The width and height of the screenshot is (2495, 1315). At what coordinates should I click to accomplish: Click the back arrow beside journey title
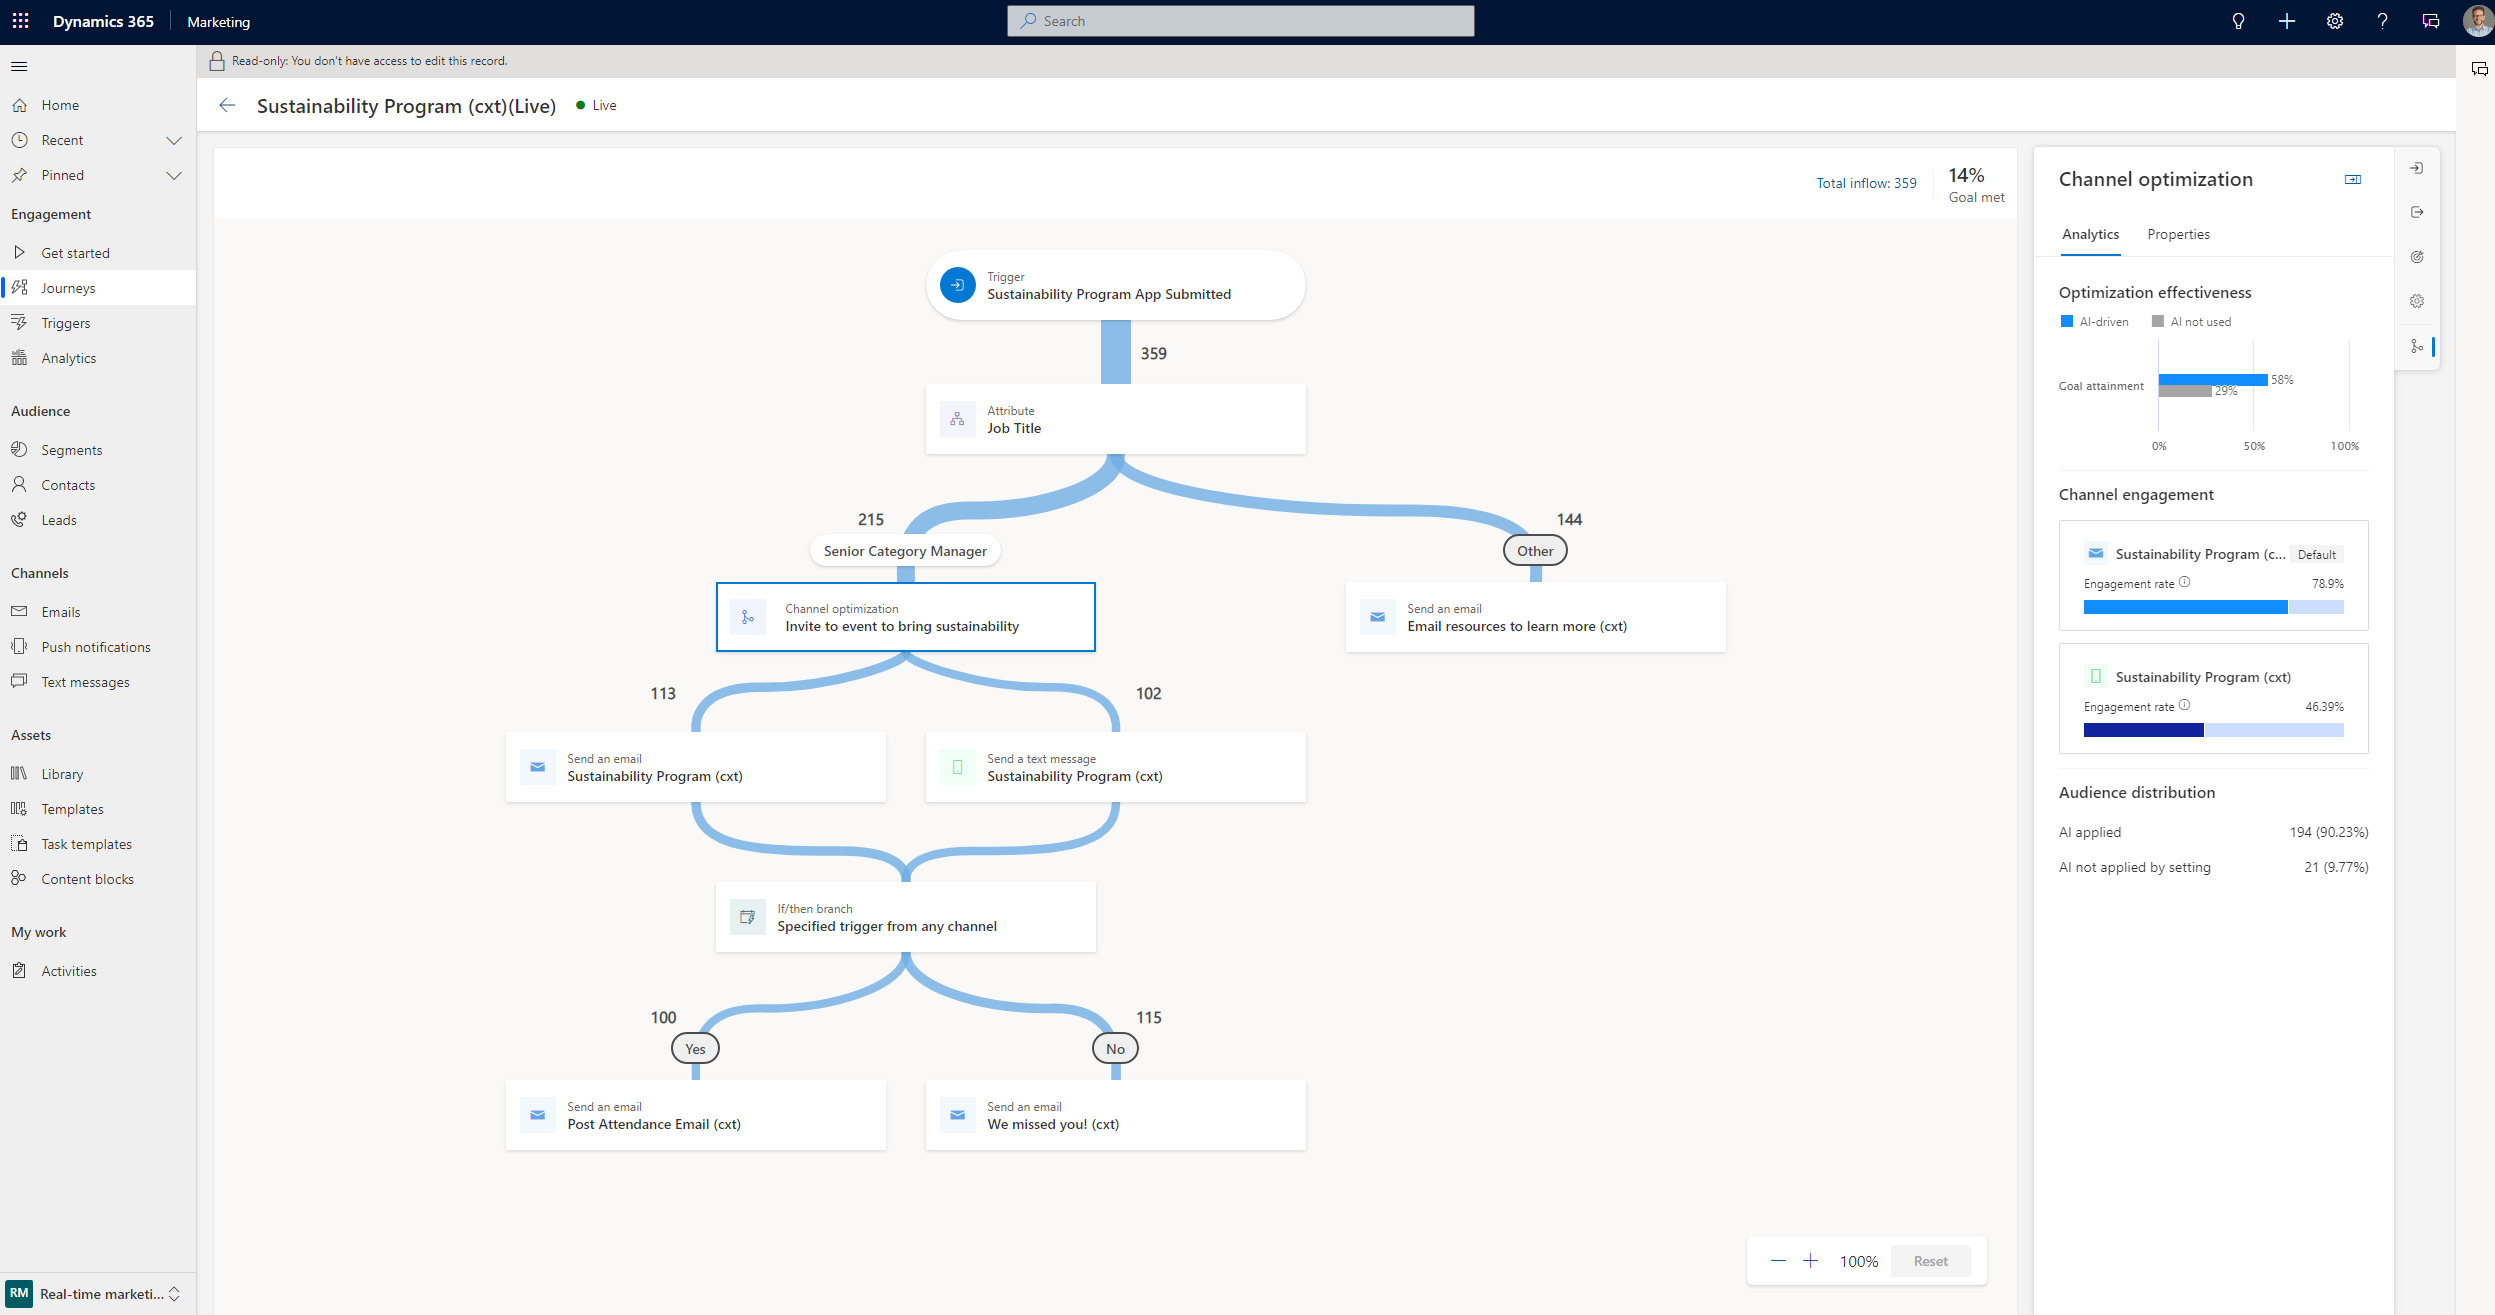227,105
